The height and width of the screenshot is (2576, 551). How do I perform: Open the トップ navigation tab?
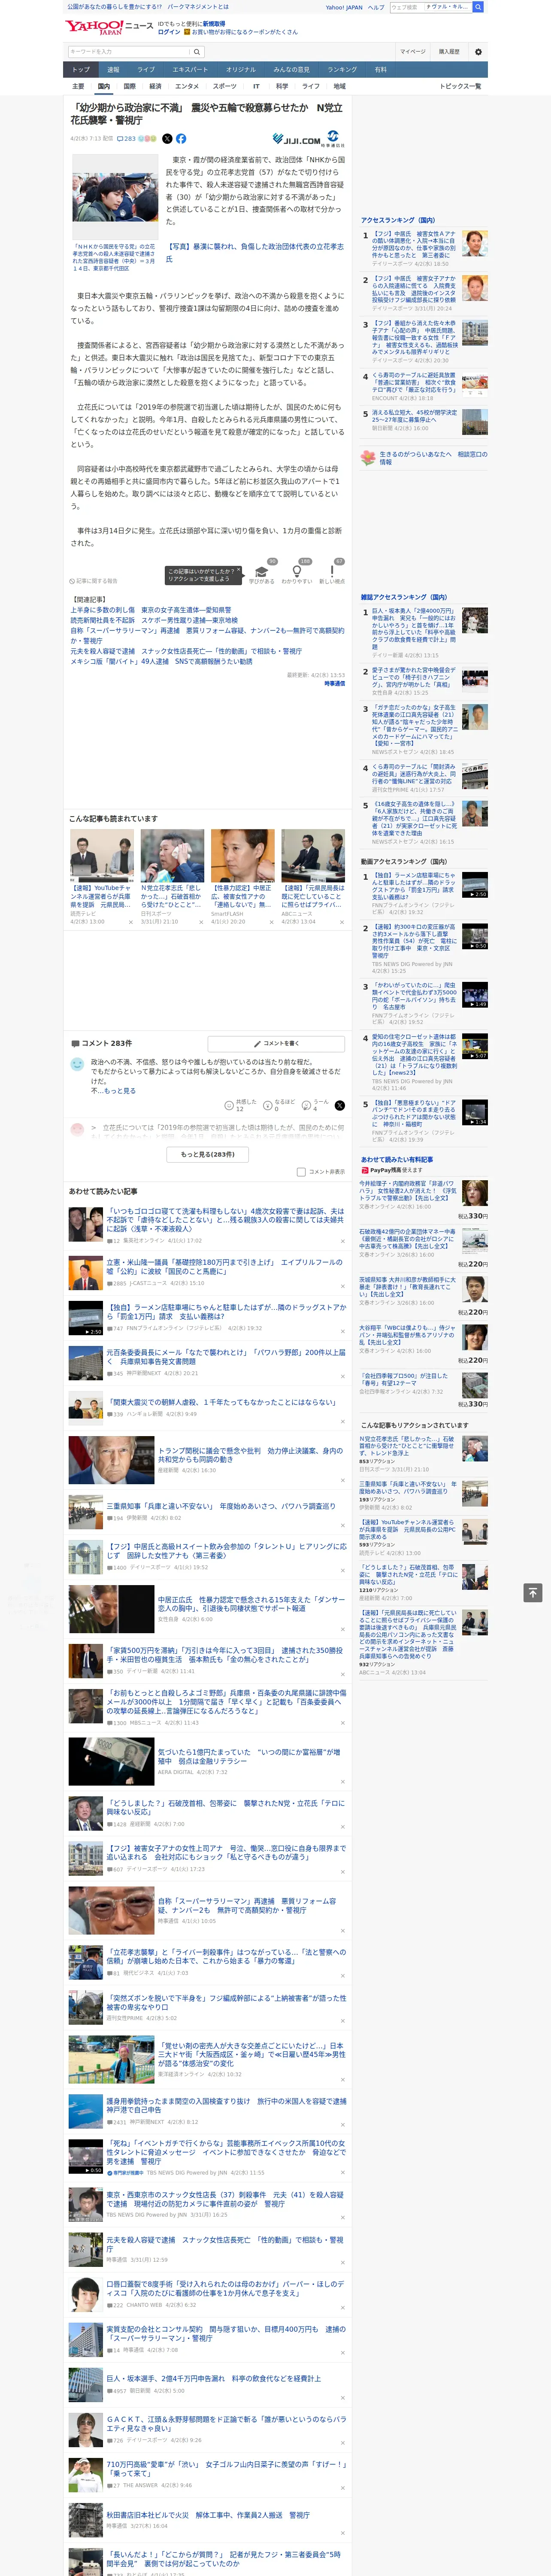pos(81,70)
